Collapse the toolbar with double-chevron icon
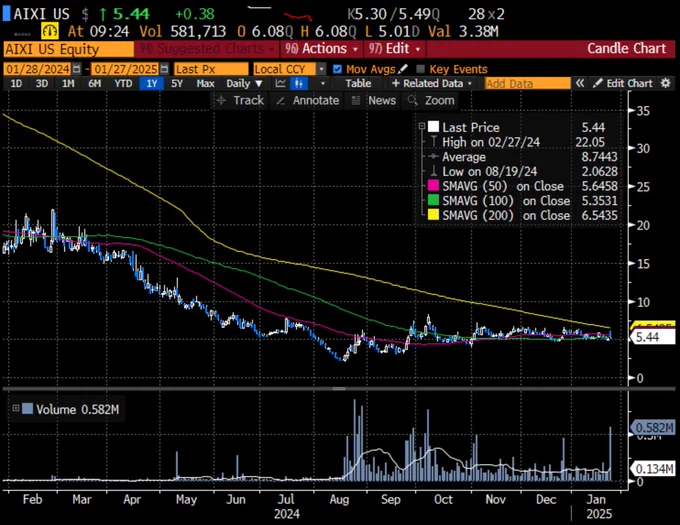 pyautogui.click(x=579, y=83)
